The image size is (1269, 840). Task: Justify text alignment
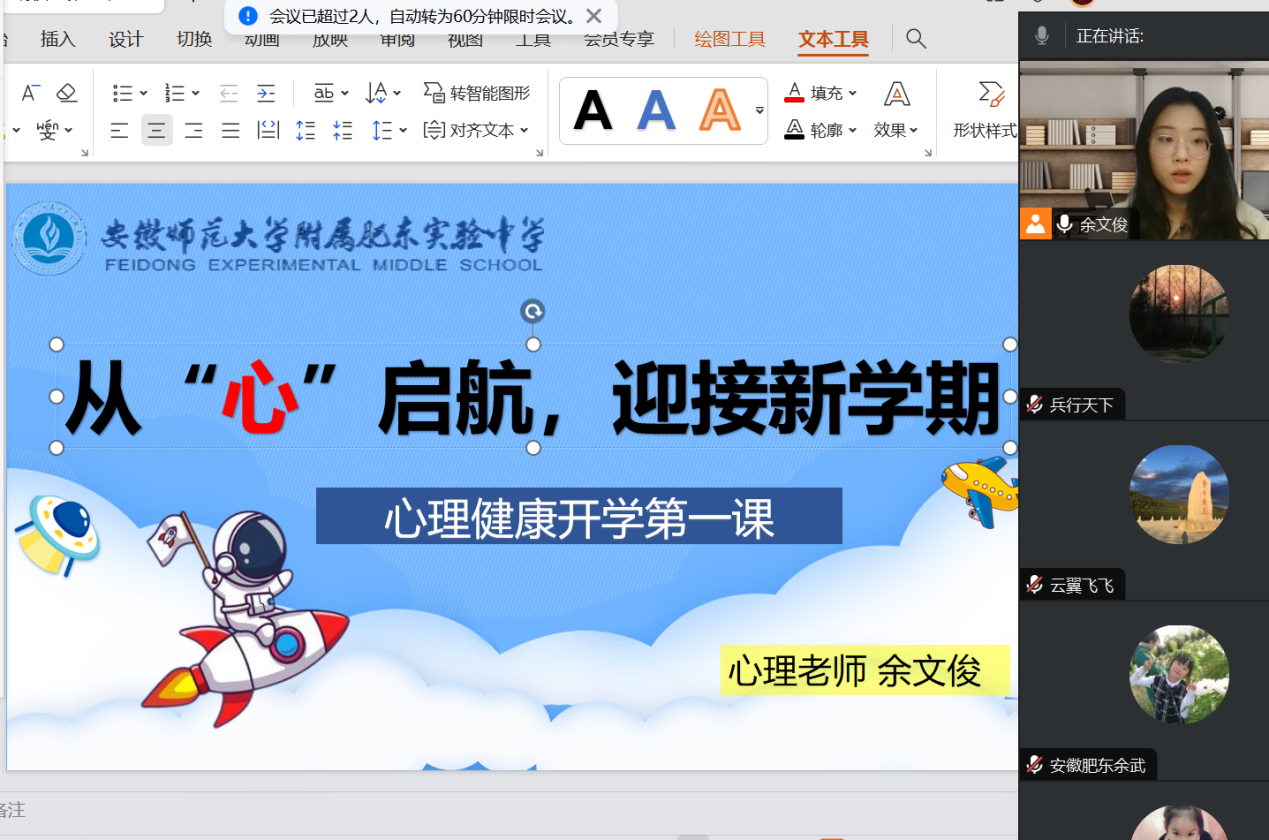(x=230, y=130)
